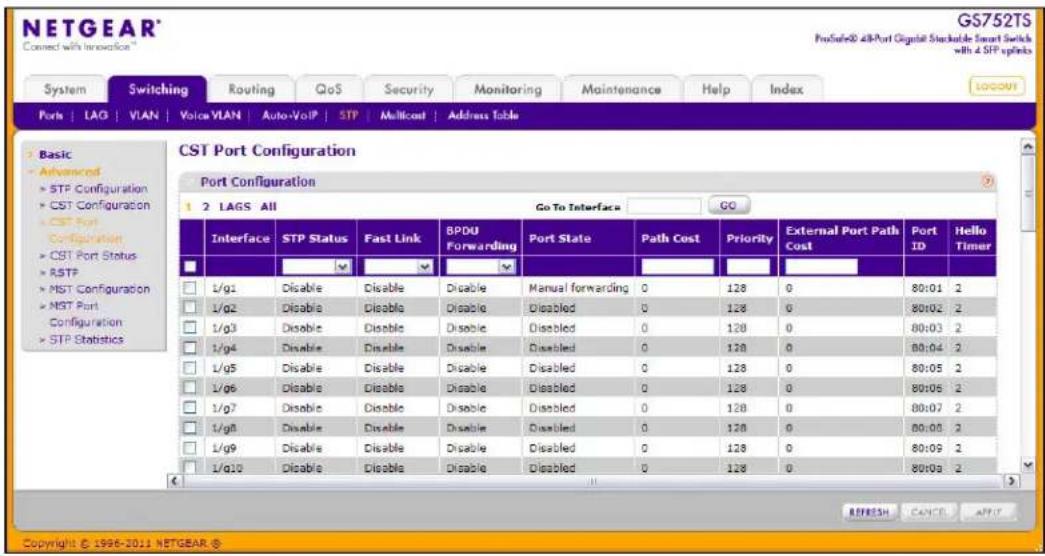Show unit 2 ports link
This screenshot has height=556, width=1045.
tap(207, 208)
